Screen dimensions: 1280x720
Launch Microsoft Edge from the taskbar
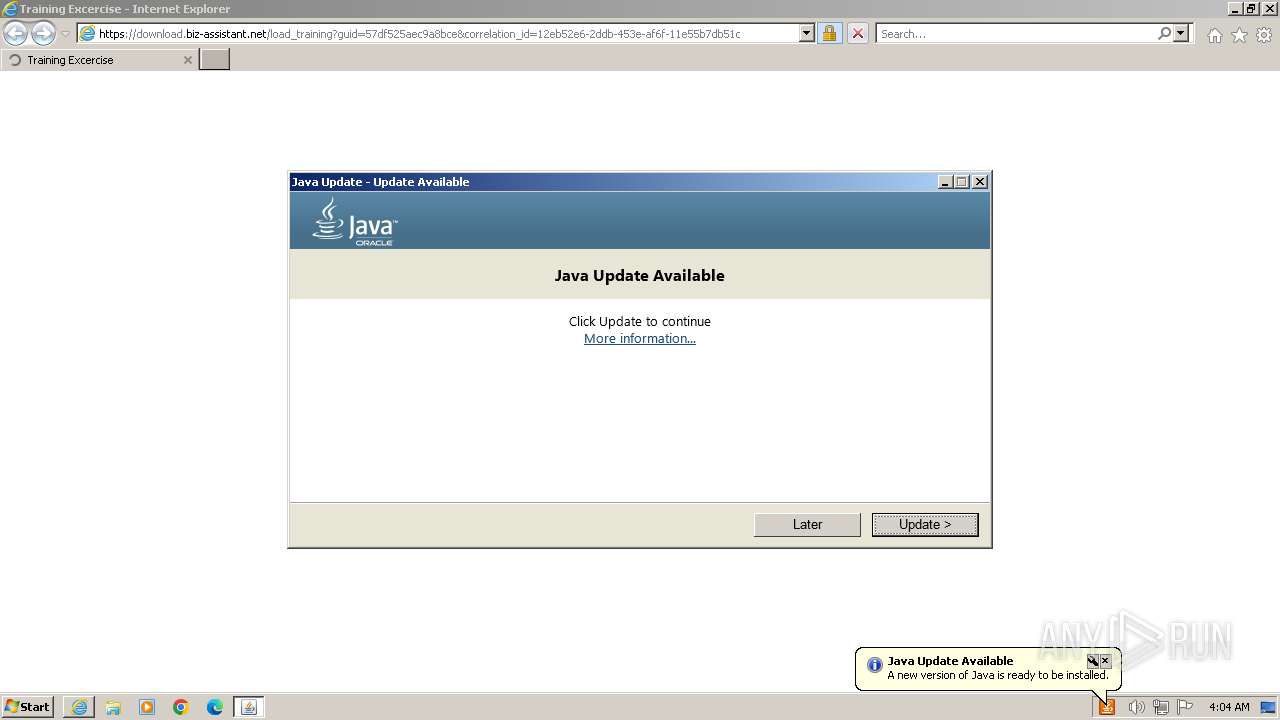[x=215, y=707]
